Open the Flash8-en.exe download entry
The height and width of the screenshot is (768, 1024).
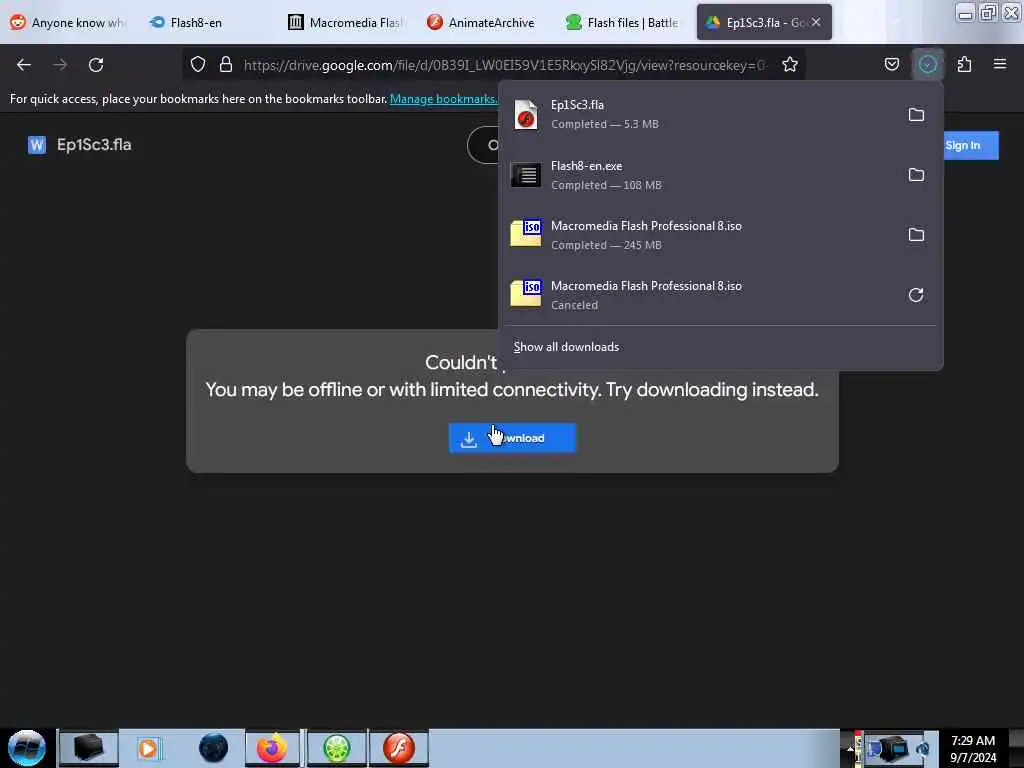tap(702, 175)
